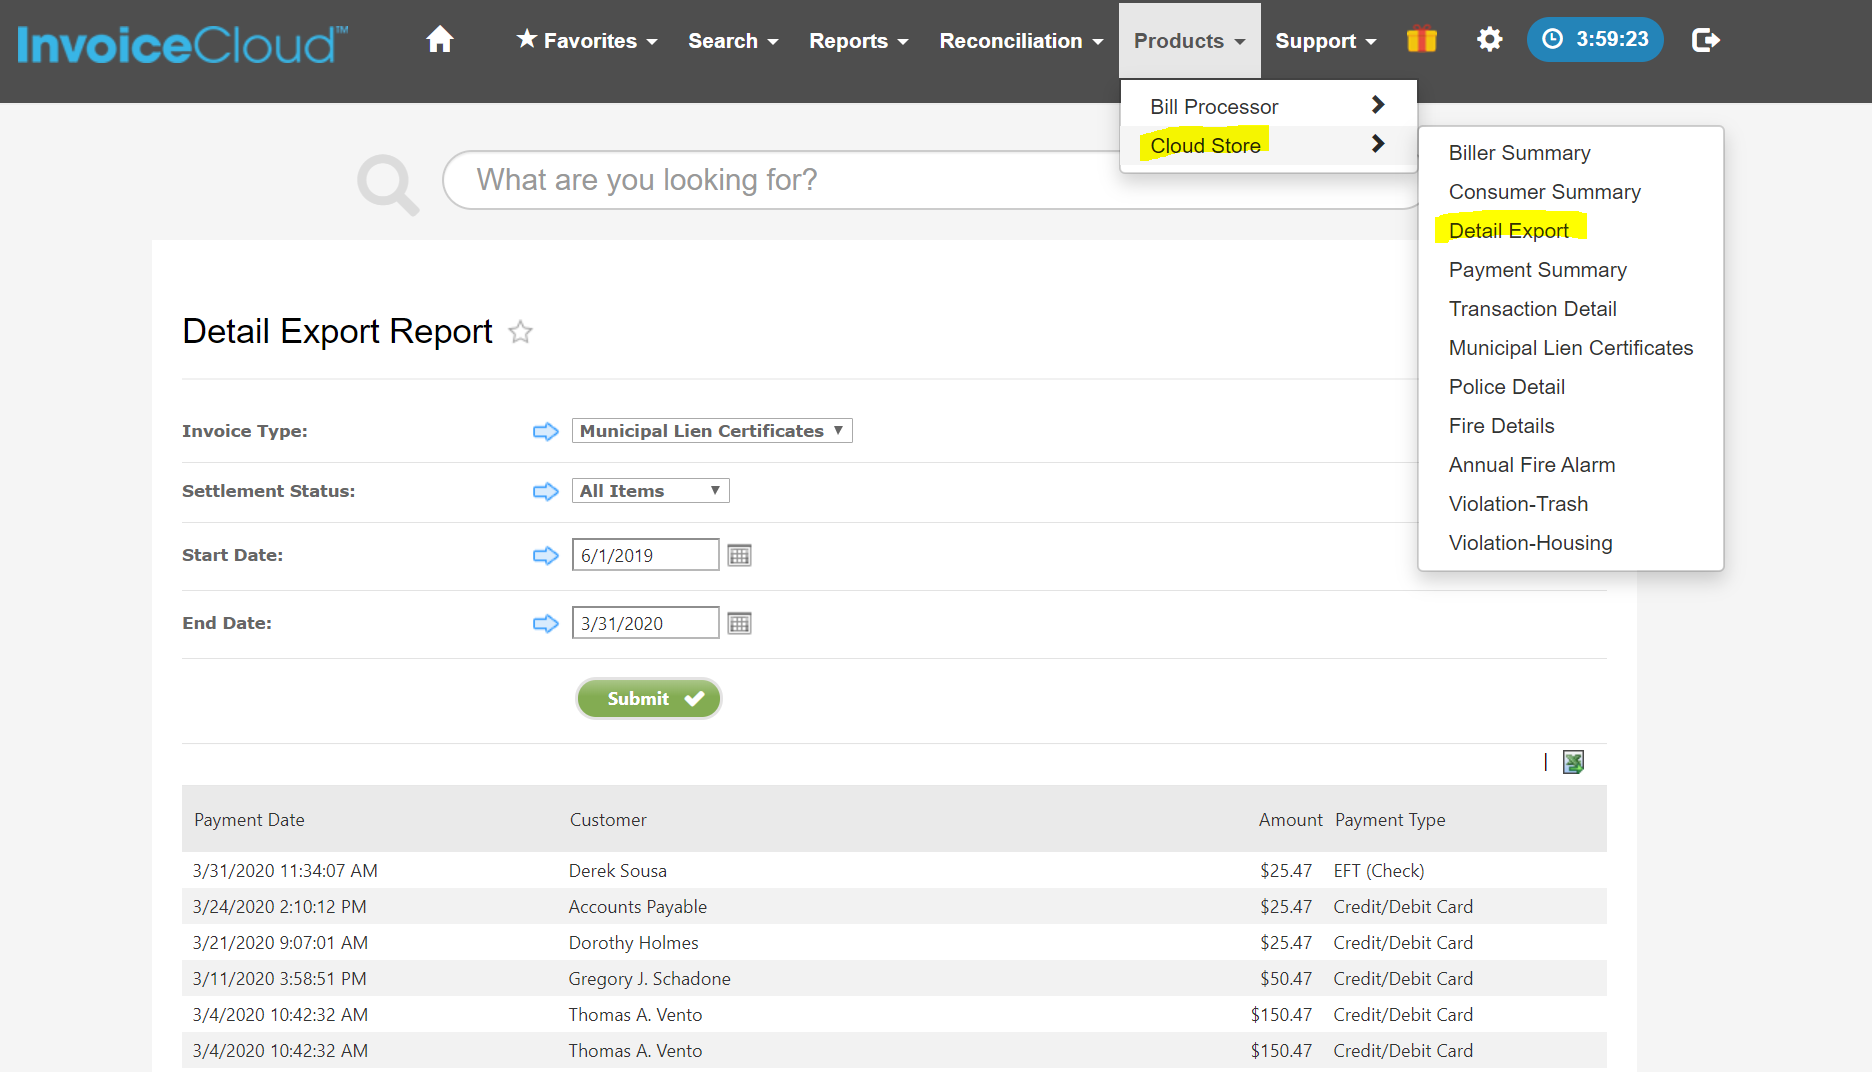The height and width of the screenshot is (1072, 1872).
Task: Click the Payment Type column header
Action: point(1390,820)
